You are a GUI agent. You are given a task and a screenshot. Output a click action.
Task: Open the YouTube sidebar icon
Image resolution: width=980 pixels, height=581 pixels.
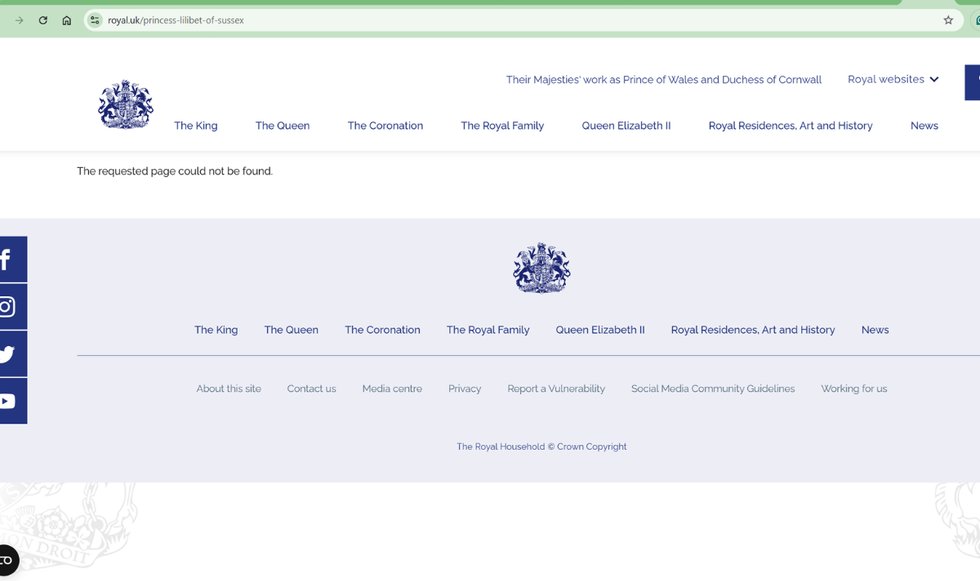click(12, 400)
